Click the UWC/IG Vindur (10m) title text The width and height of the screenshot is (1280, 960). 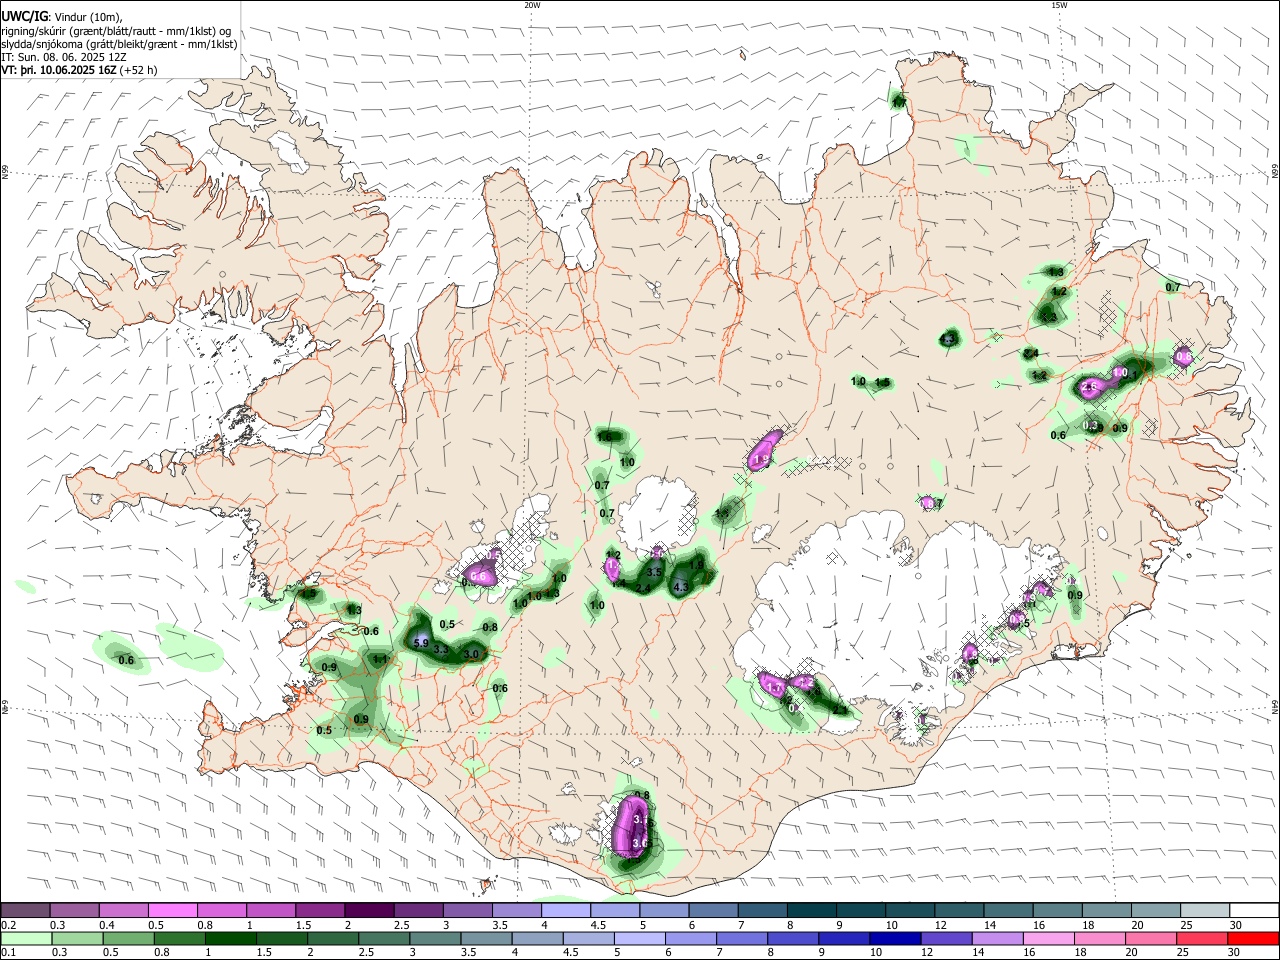tap(63, 16)
